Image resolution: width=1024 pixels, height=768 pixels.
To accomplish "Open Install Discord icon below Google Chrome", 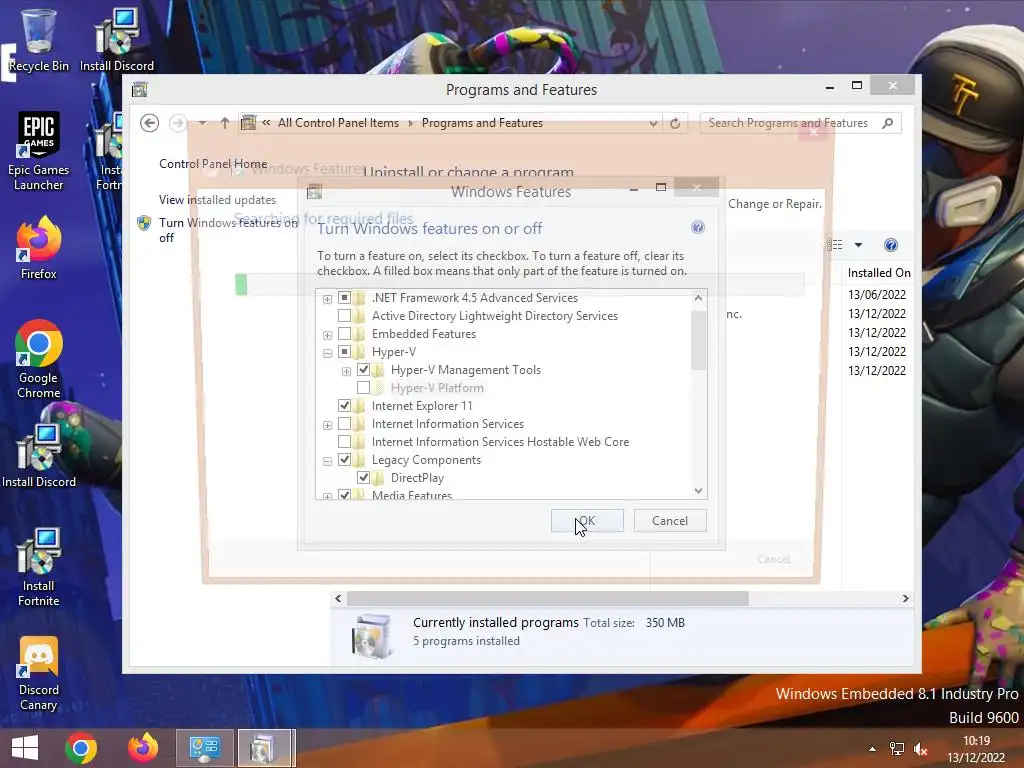I will pyautogui.click(x=38, y=455).
